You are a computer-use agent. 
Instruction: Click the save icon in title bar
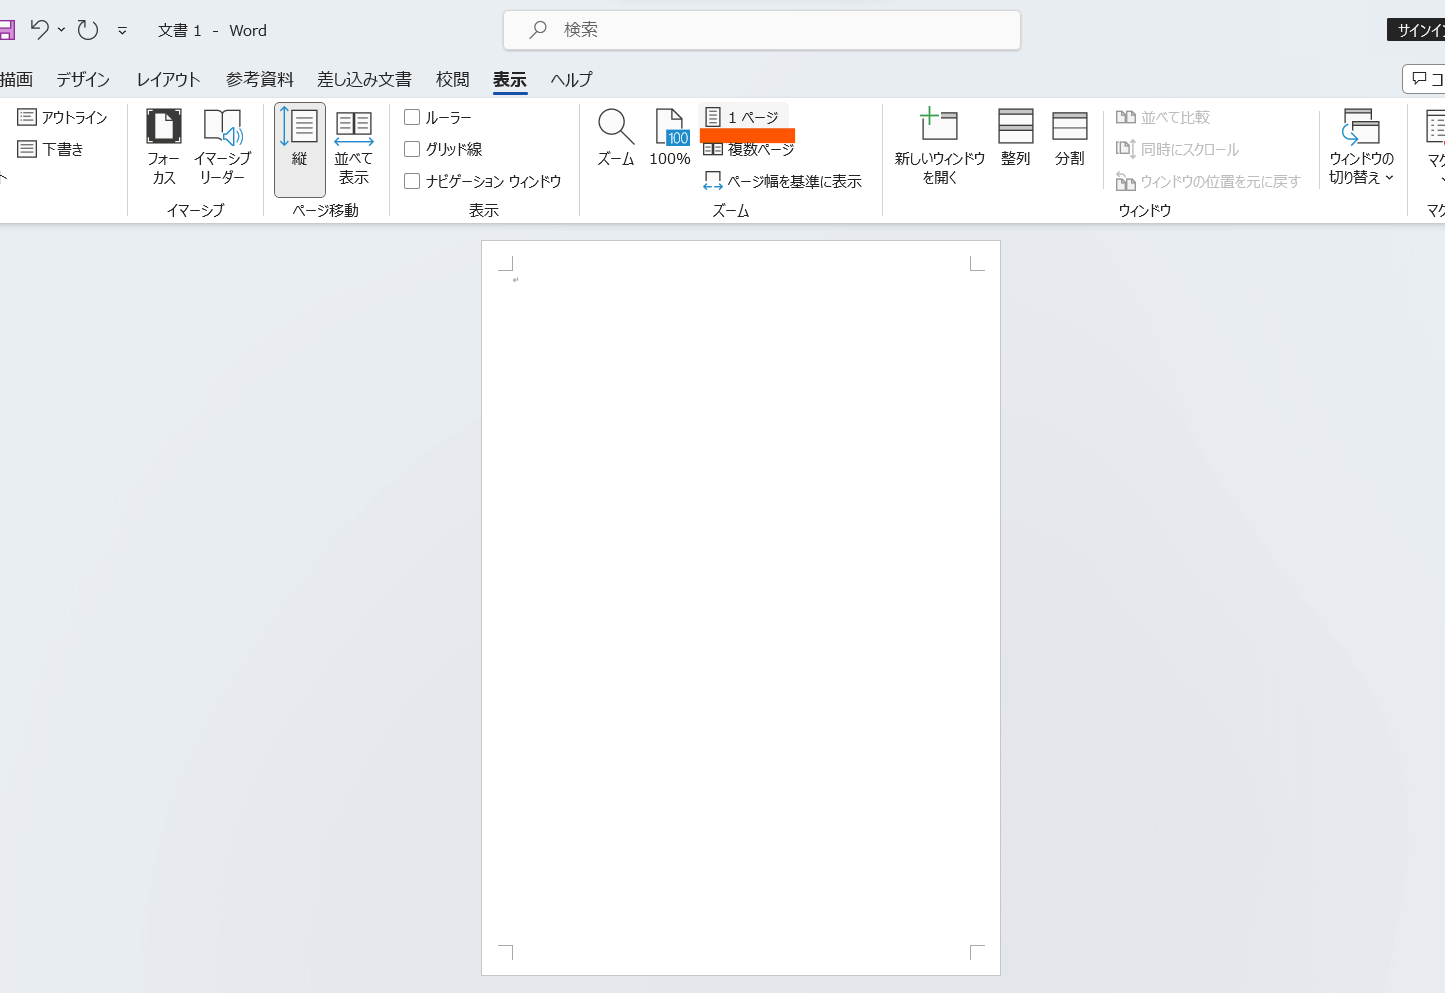pos(6,29)
